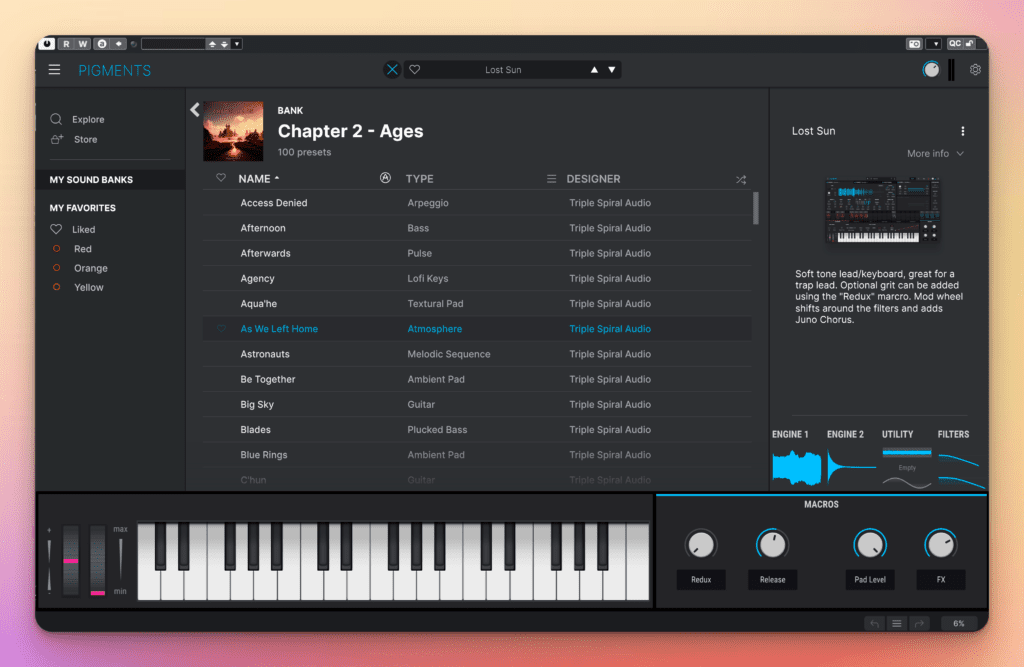
Task: Toggle the lock icon next to QC
Action: pyautogui.click(x=970, y=44)
